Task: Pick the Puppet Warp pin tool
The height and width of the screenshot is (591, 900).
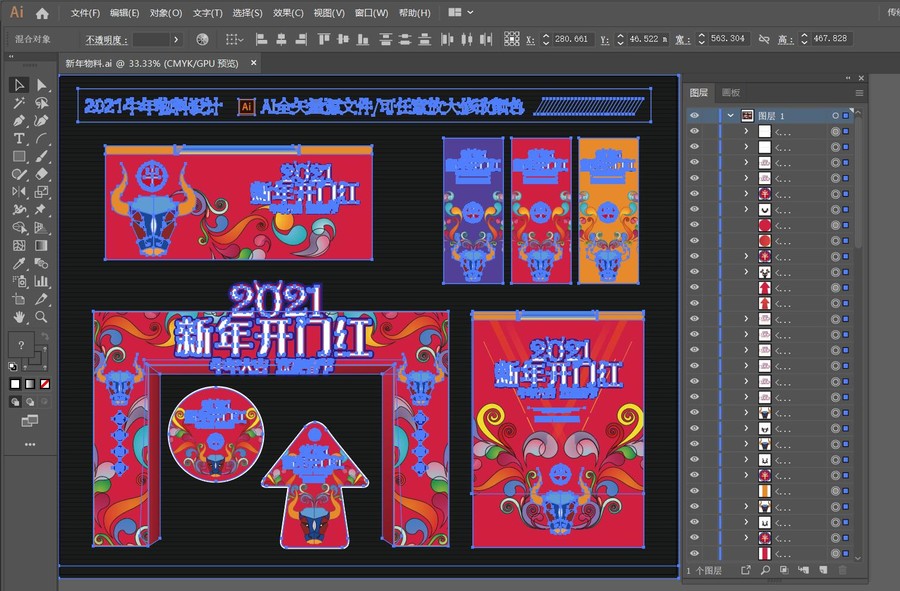Action: [x=41, y=209]
